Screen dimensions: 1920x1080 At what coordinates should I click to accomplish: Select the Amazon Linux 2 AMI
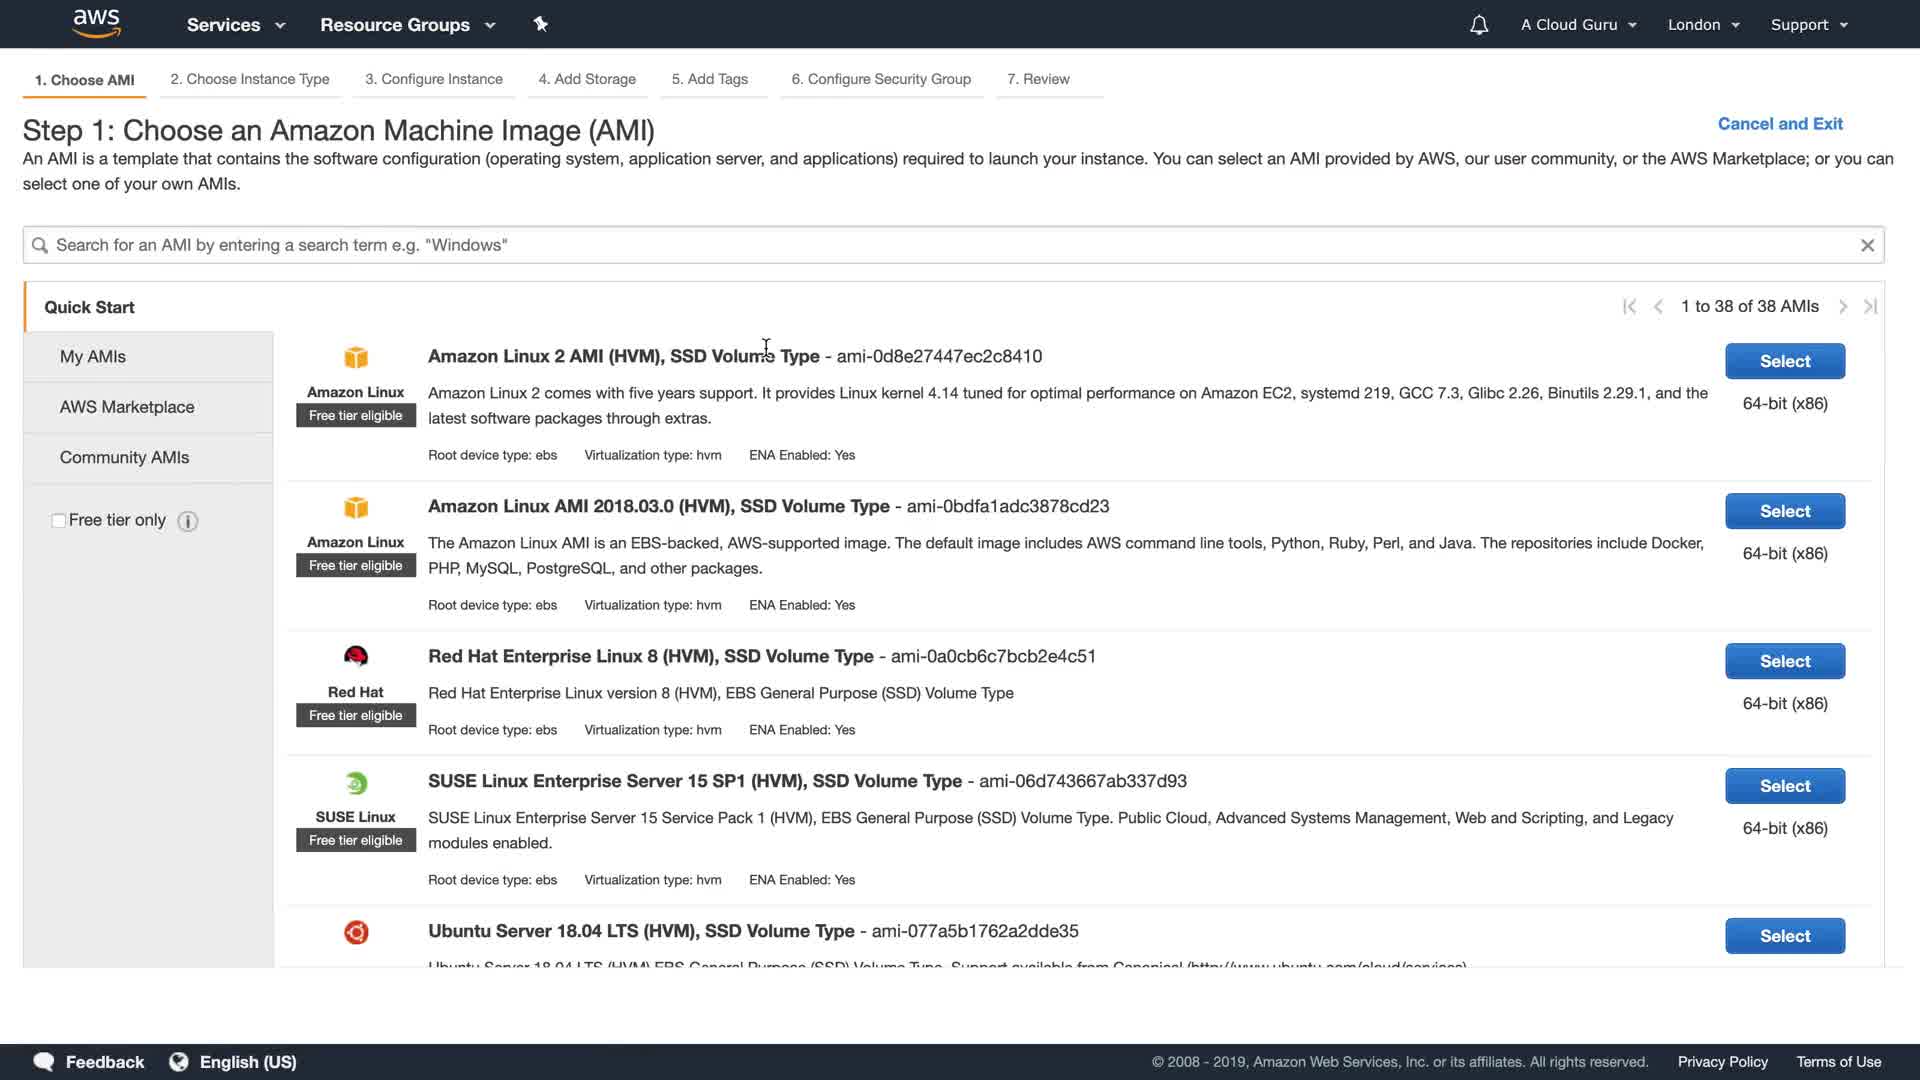1784,361
